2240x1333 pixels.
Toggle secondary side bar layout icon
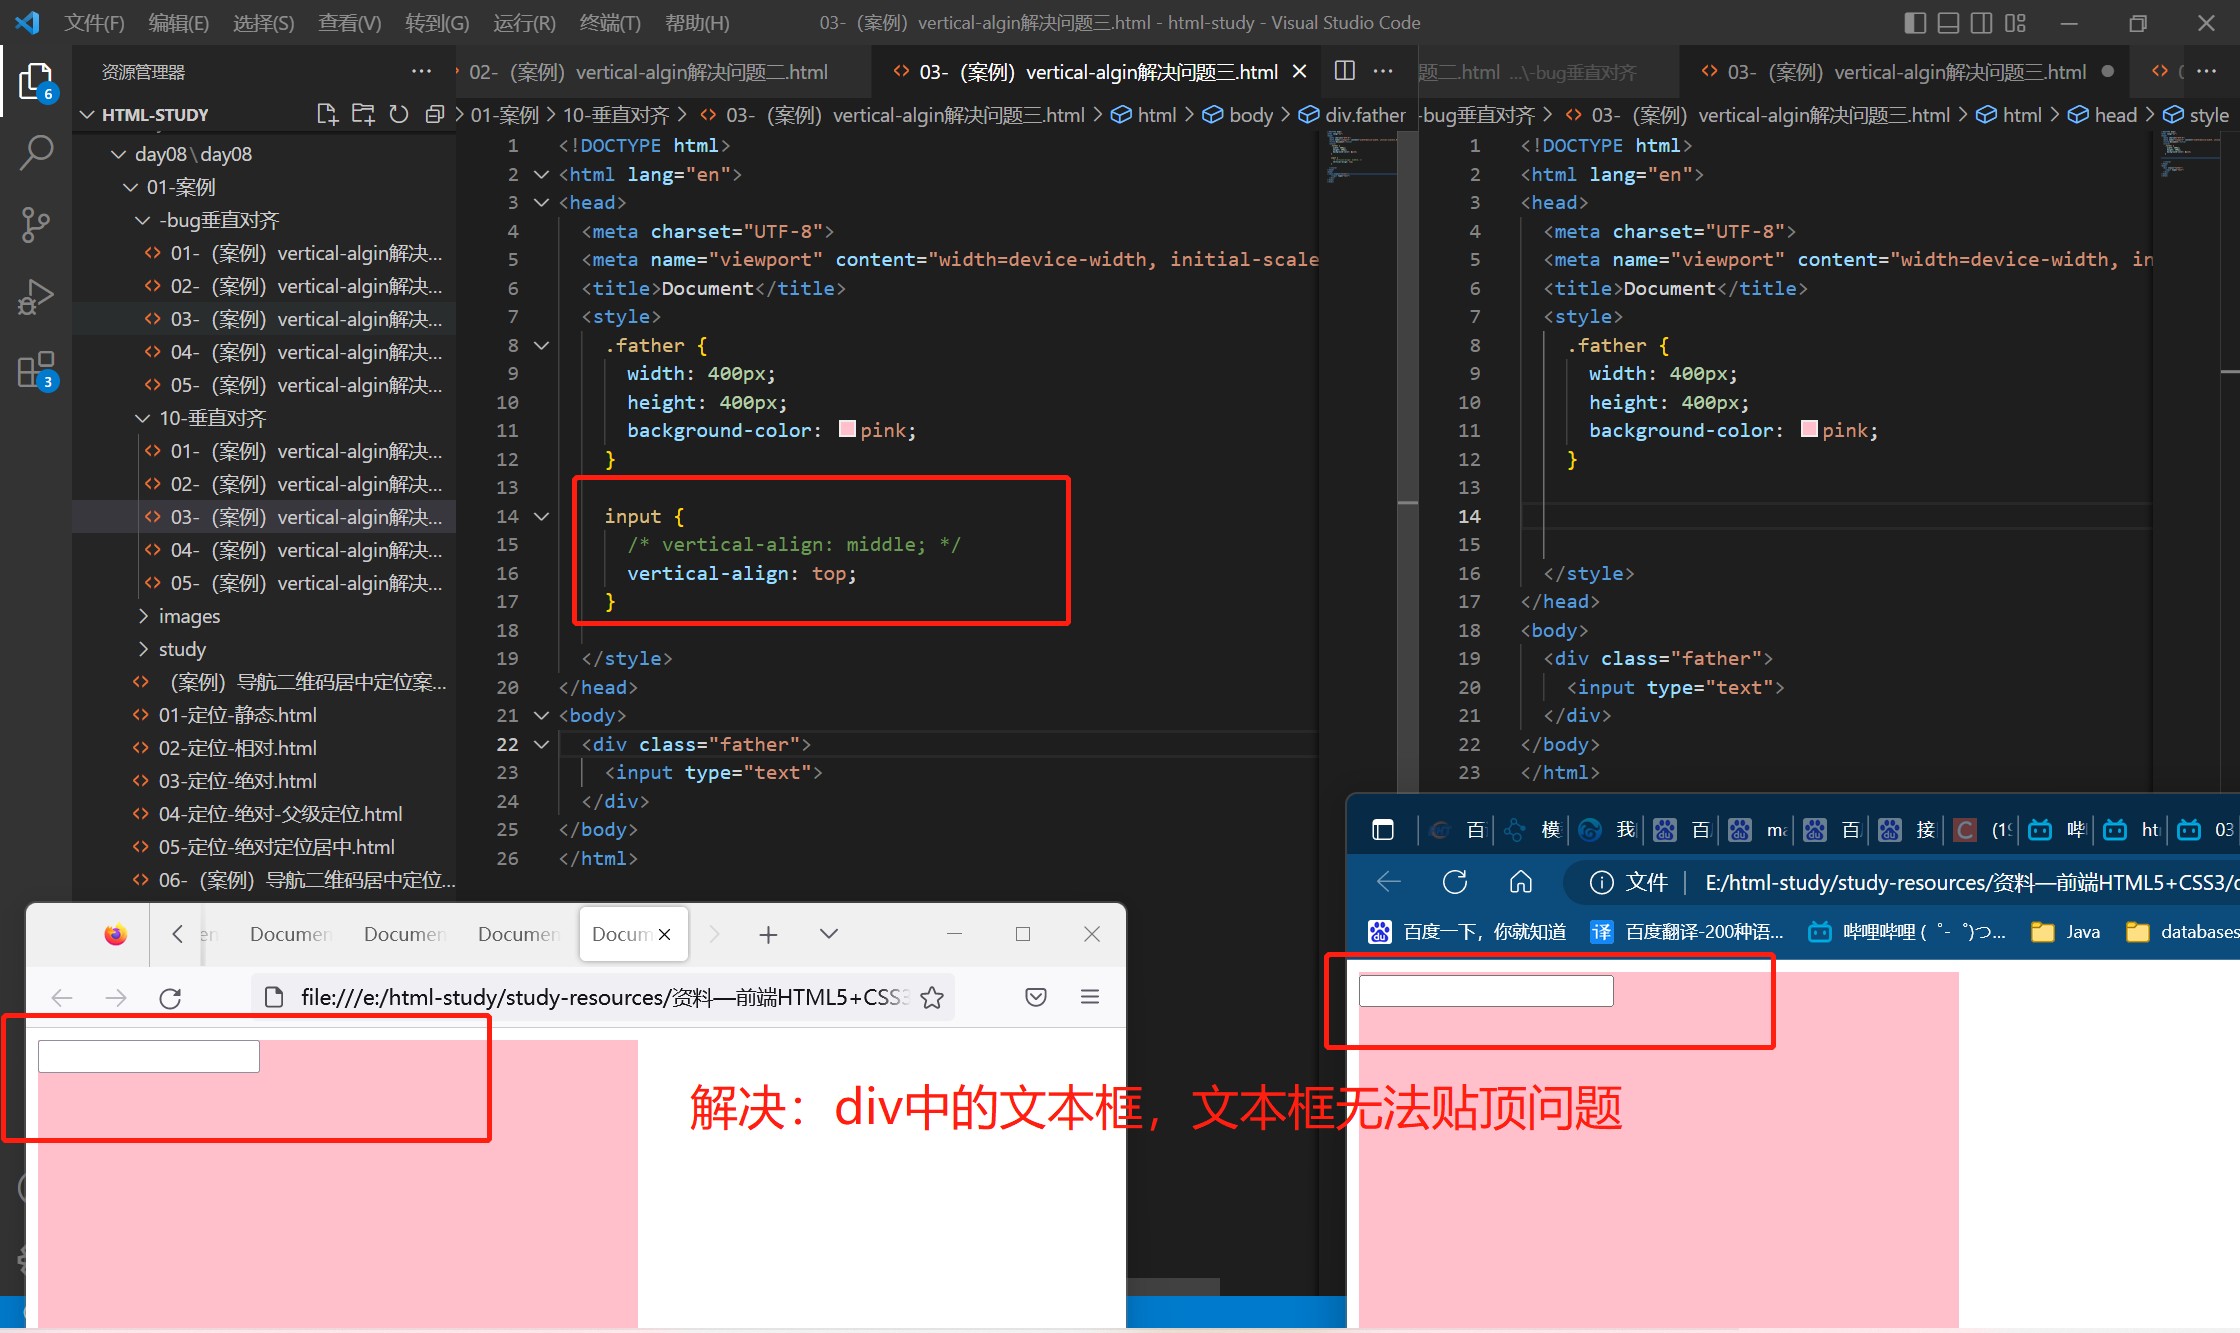(x=1981, y=22)
